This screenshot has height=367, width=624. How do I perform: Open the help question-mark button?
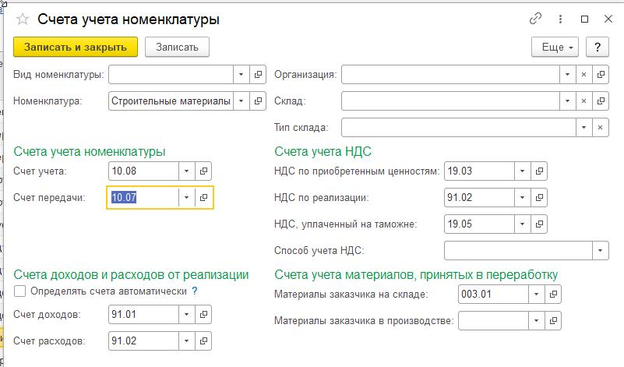[597, 47]
